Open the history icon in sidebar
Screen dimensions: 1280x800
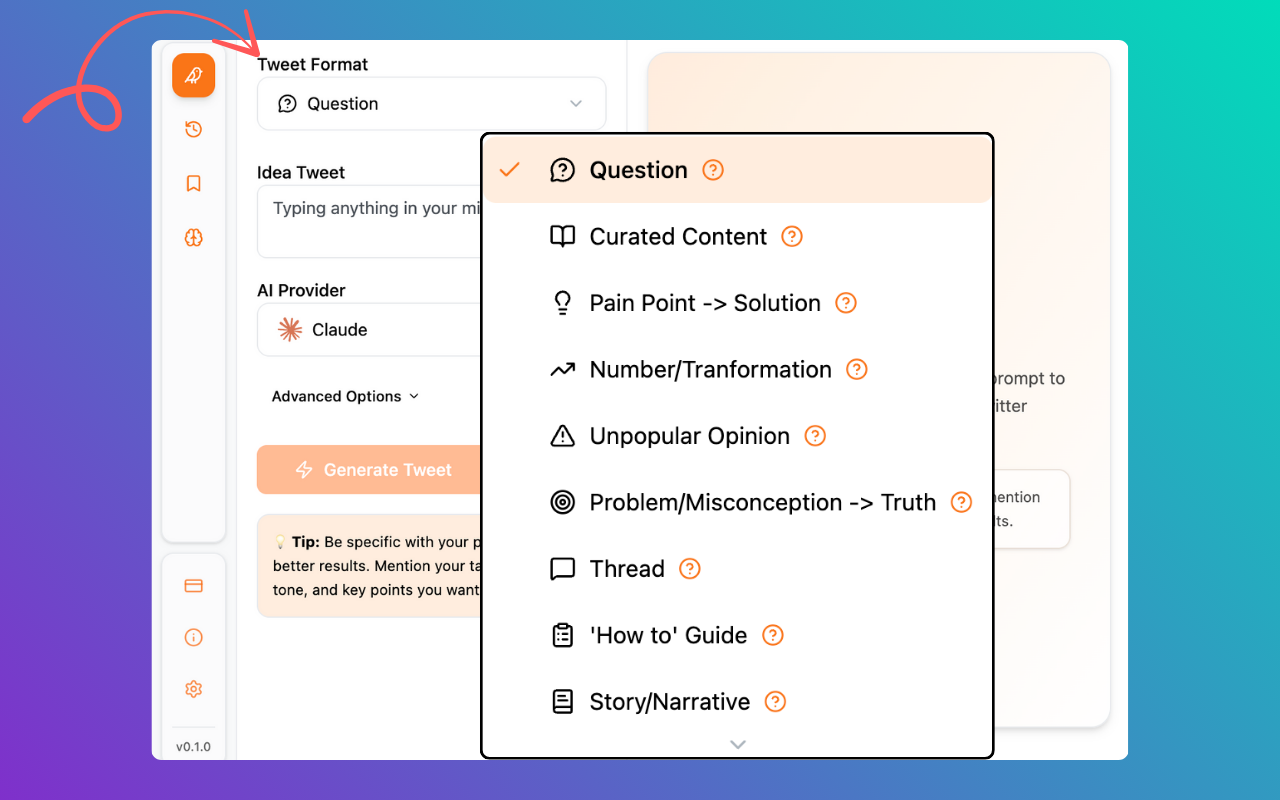click(x=193, y=129)
